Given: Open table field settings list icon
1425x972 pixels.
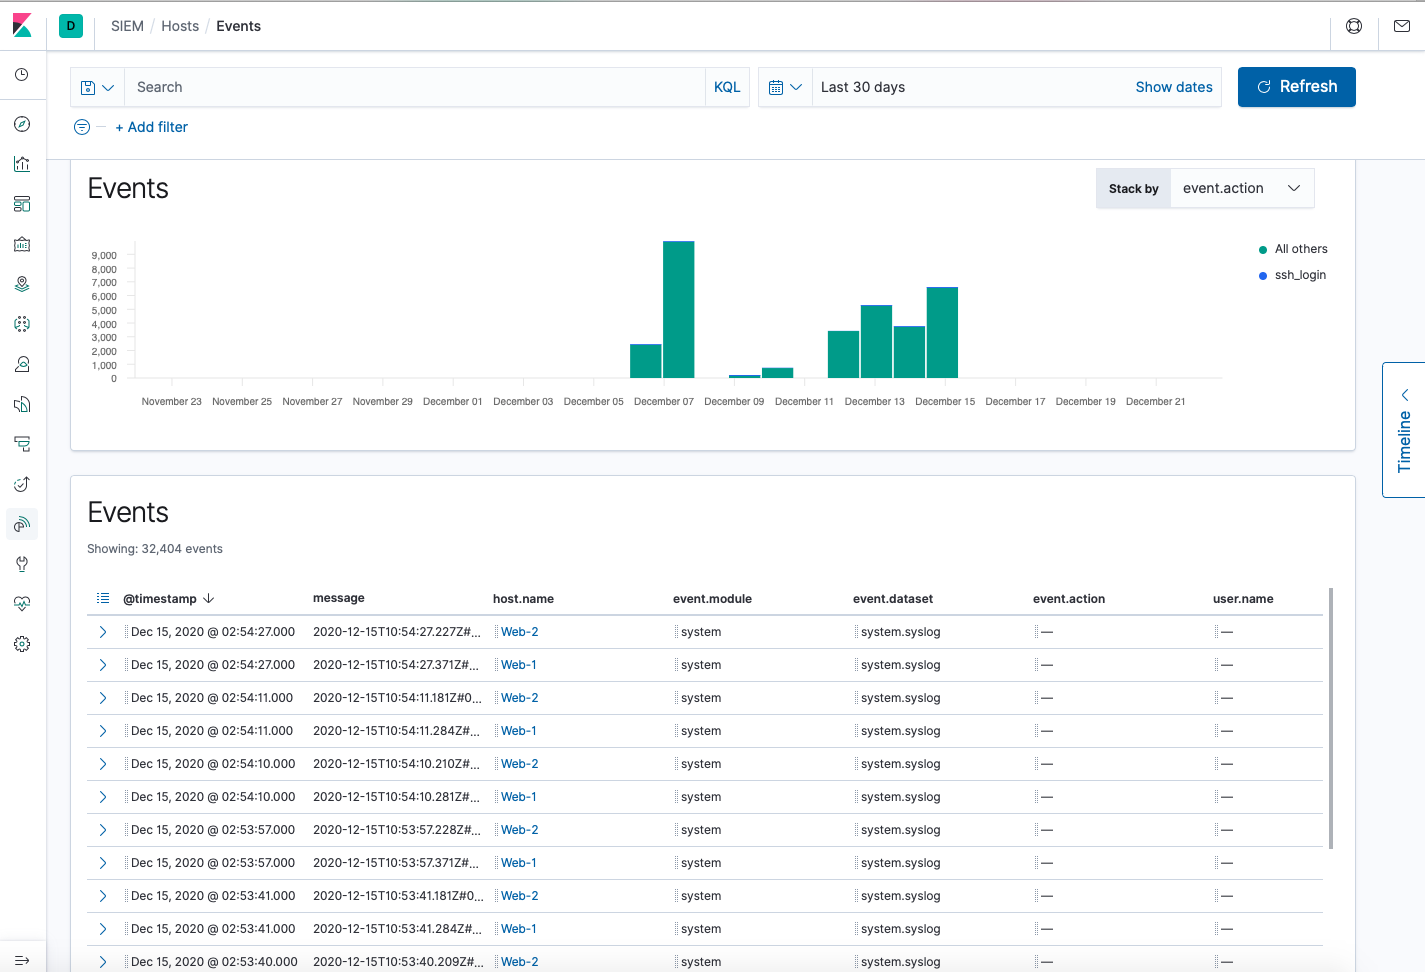Looking at the screenshot, I should point(102,598).
